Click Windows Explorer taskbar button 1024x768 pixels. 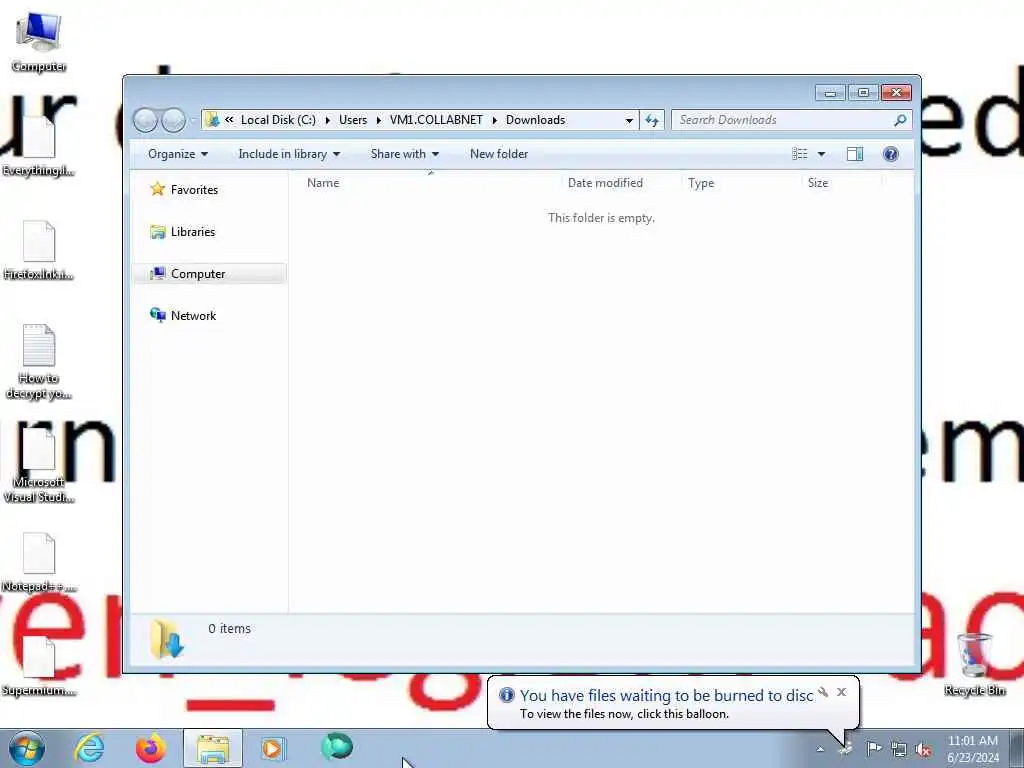(212, 748)
